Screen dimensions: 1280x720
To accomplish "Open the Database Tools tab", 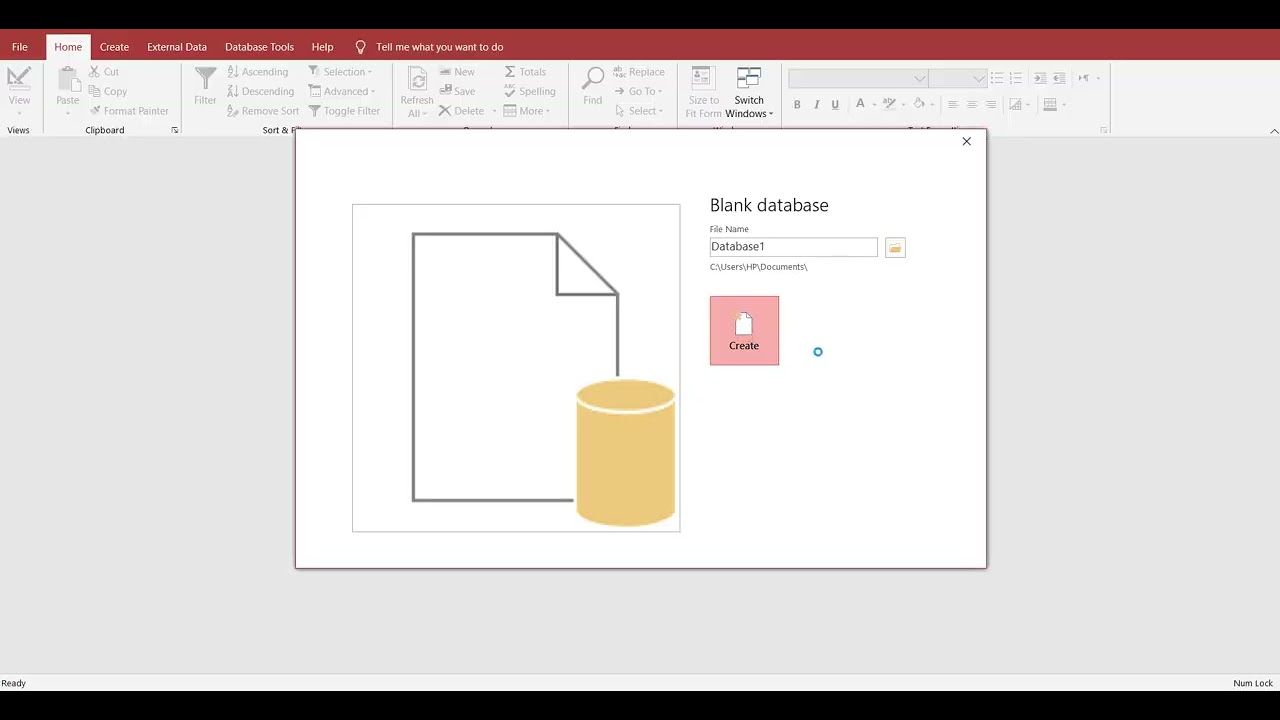I will [x=259, y=47].
